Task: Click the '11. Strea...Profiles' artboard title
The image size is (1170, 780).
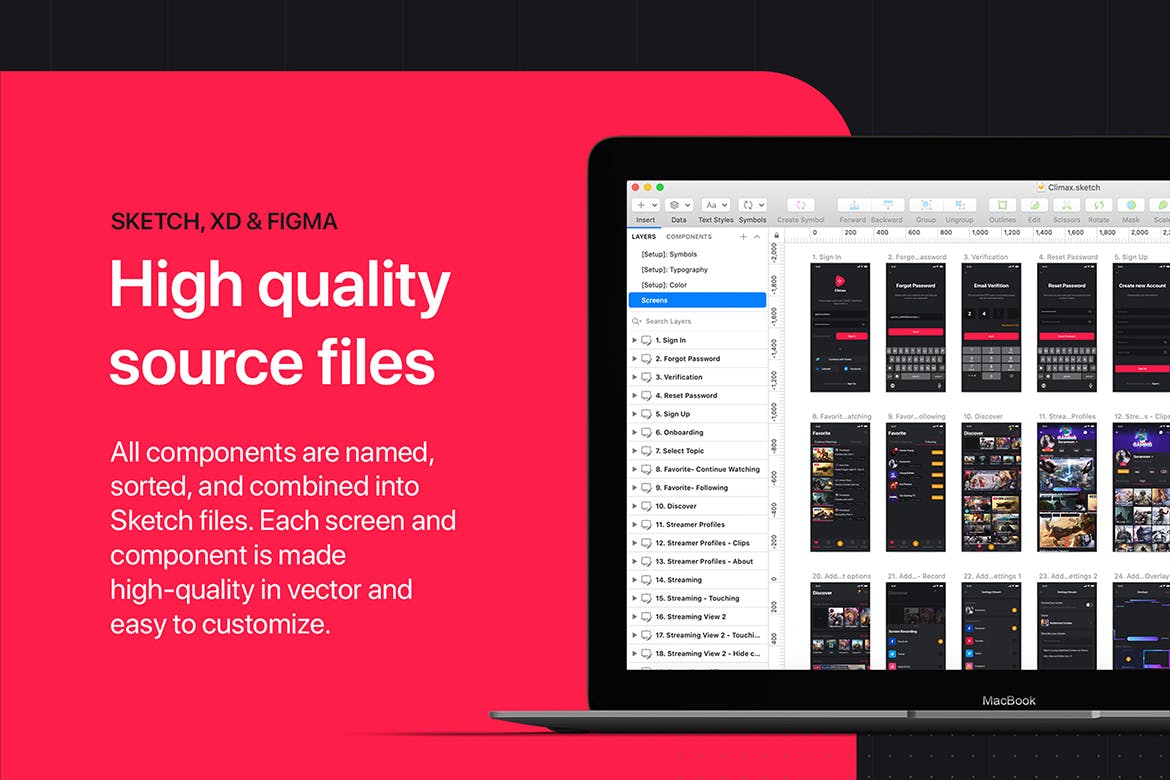Action: (1067, 416)
